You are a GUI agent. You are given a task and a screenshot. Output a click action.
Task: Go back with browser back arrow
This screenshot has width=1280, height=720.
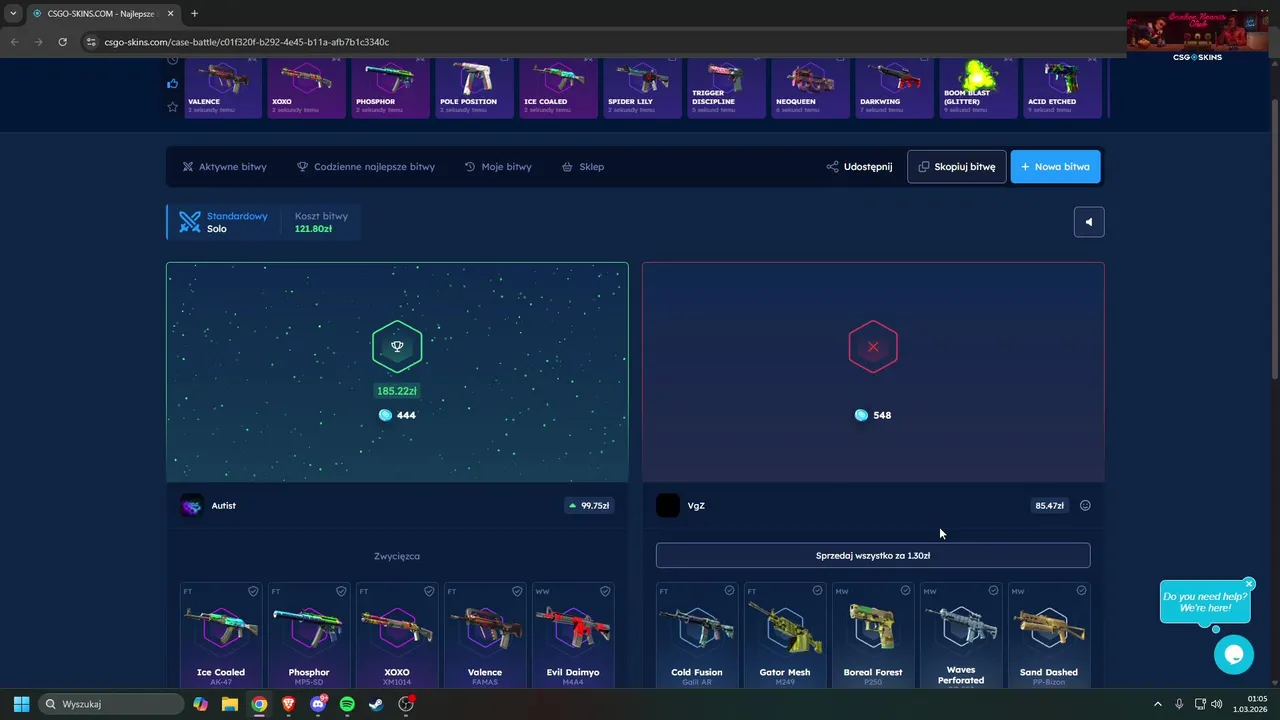14,42
